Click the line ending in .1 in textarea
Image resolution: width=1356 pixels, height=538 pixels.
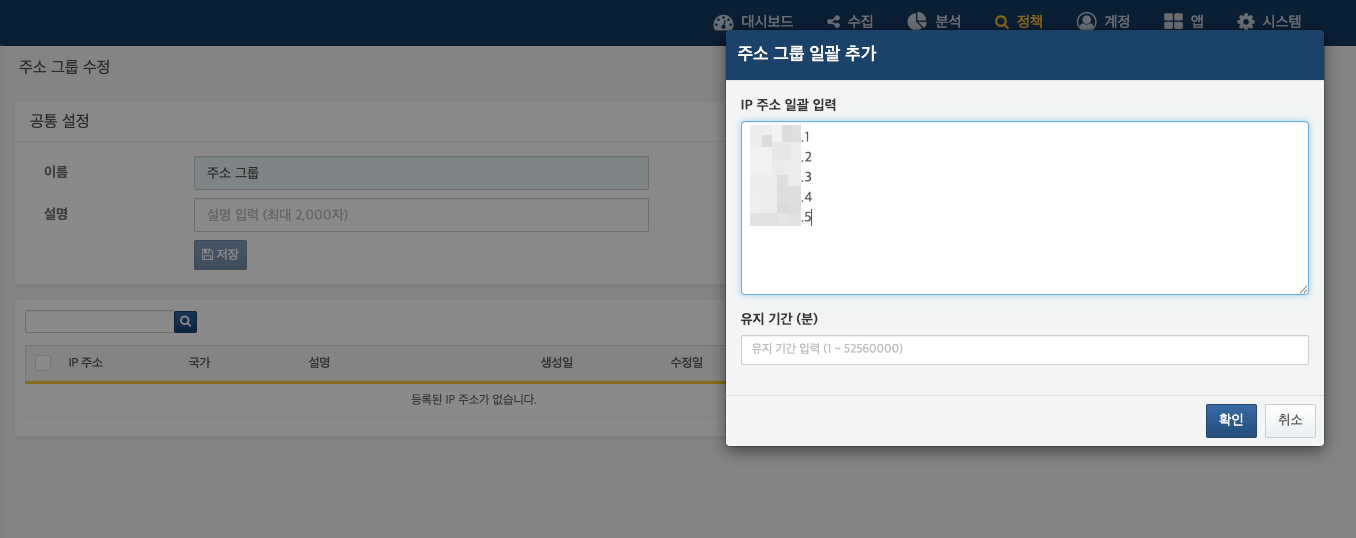(x=779, y=136)
